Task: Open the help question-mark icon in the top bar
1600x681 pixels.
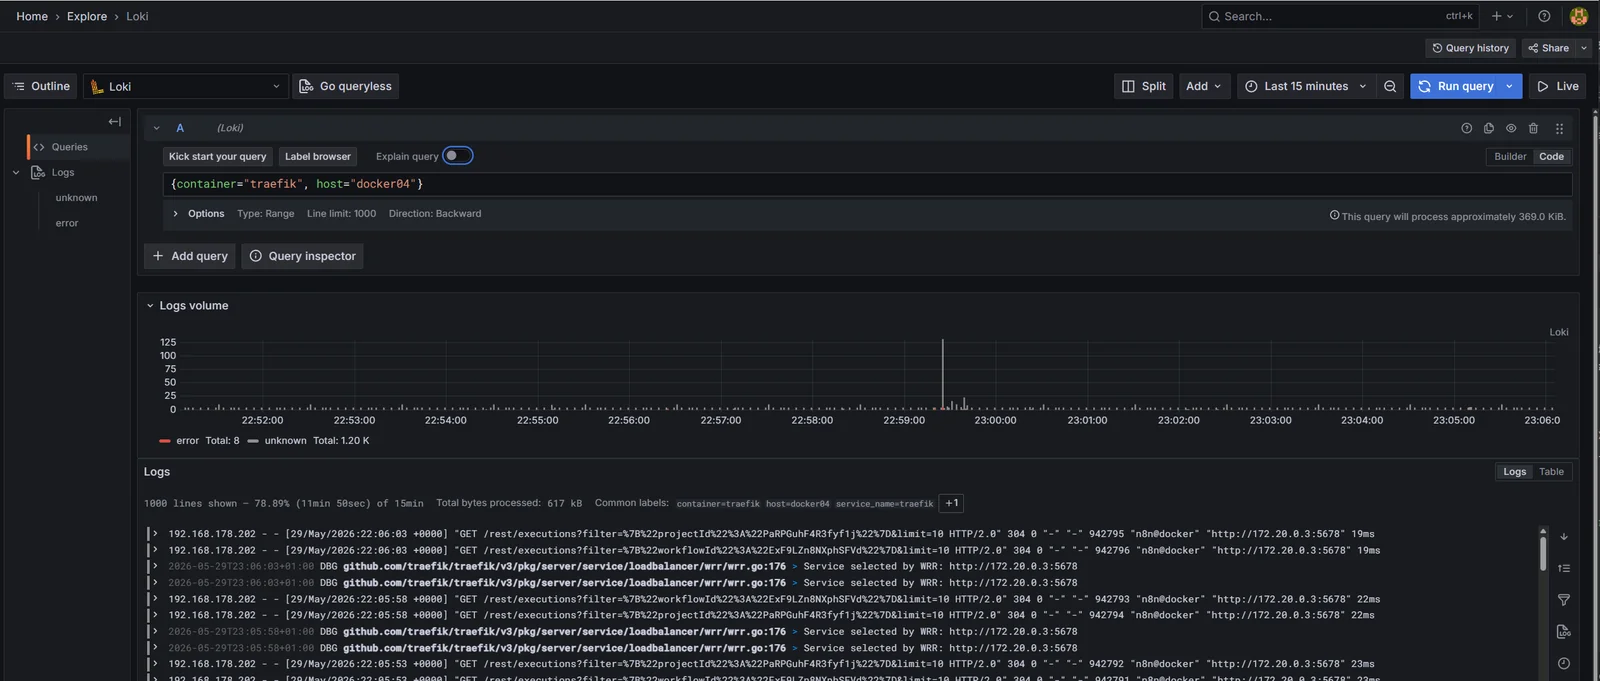Action: 1544,16
